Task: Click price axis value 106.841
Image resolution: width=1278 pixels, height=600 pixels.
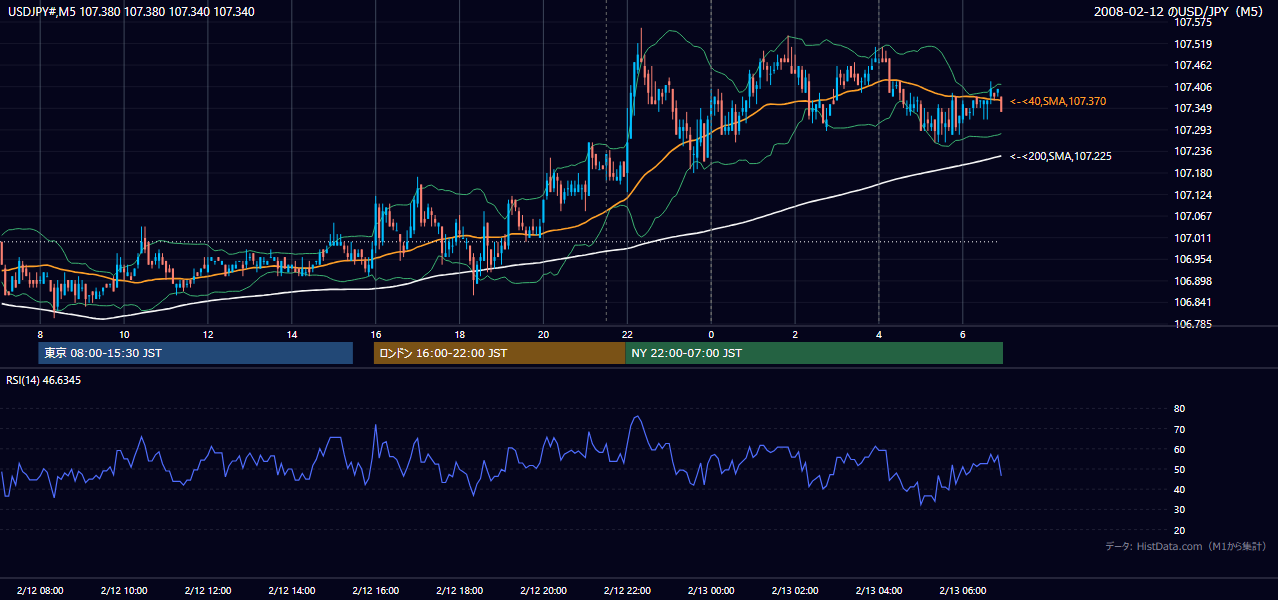Action: [x=1193, y=302]
